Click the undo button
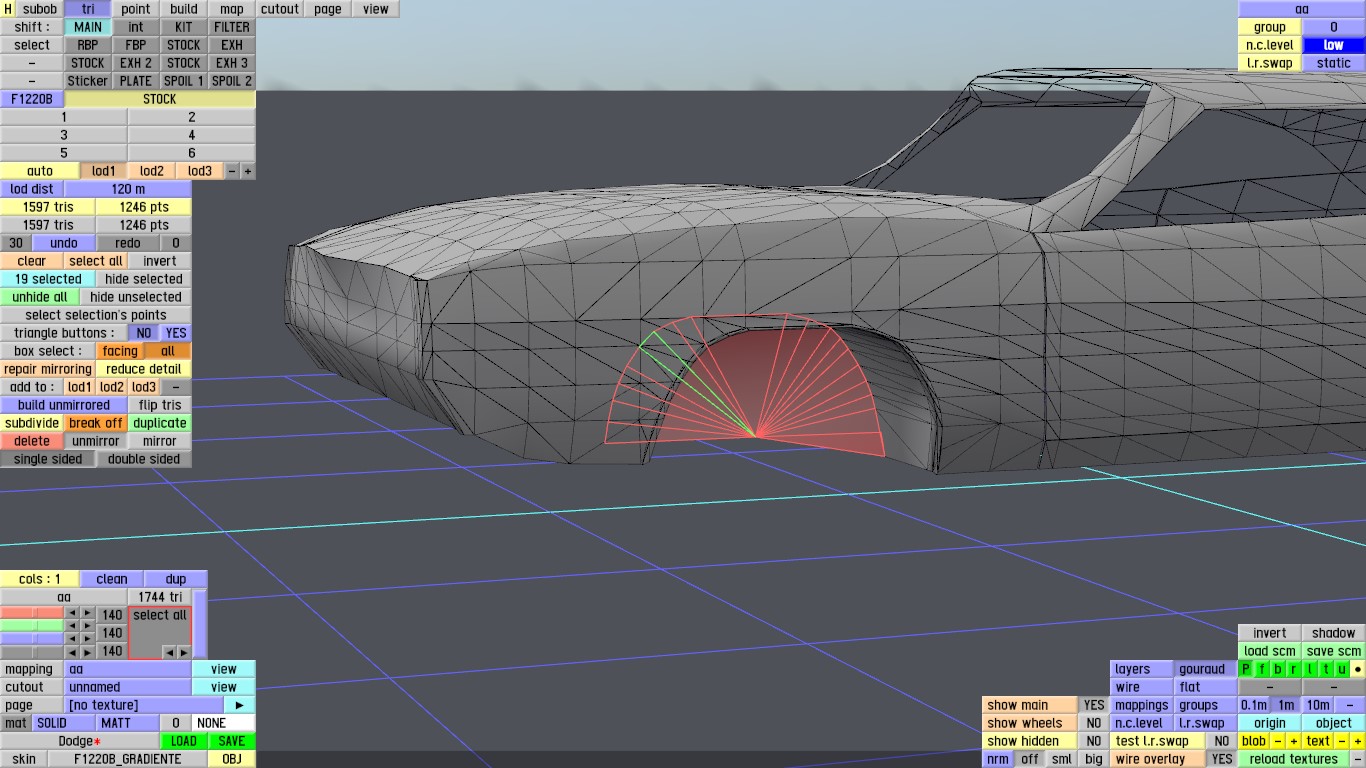This screenshot has height=768, width=1366. click(x=64, y=243)
